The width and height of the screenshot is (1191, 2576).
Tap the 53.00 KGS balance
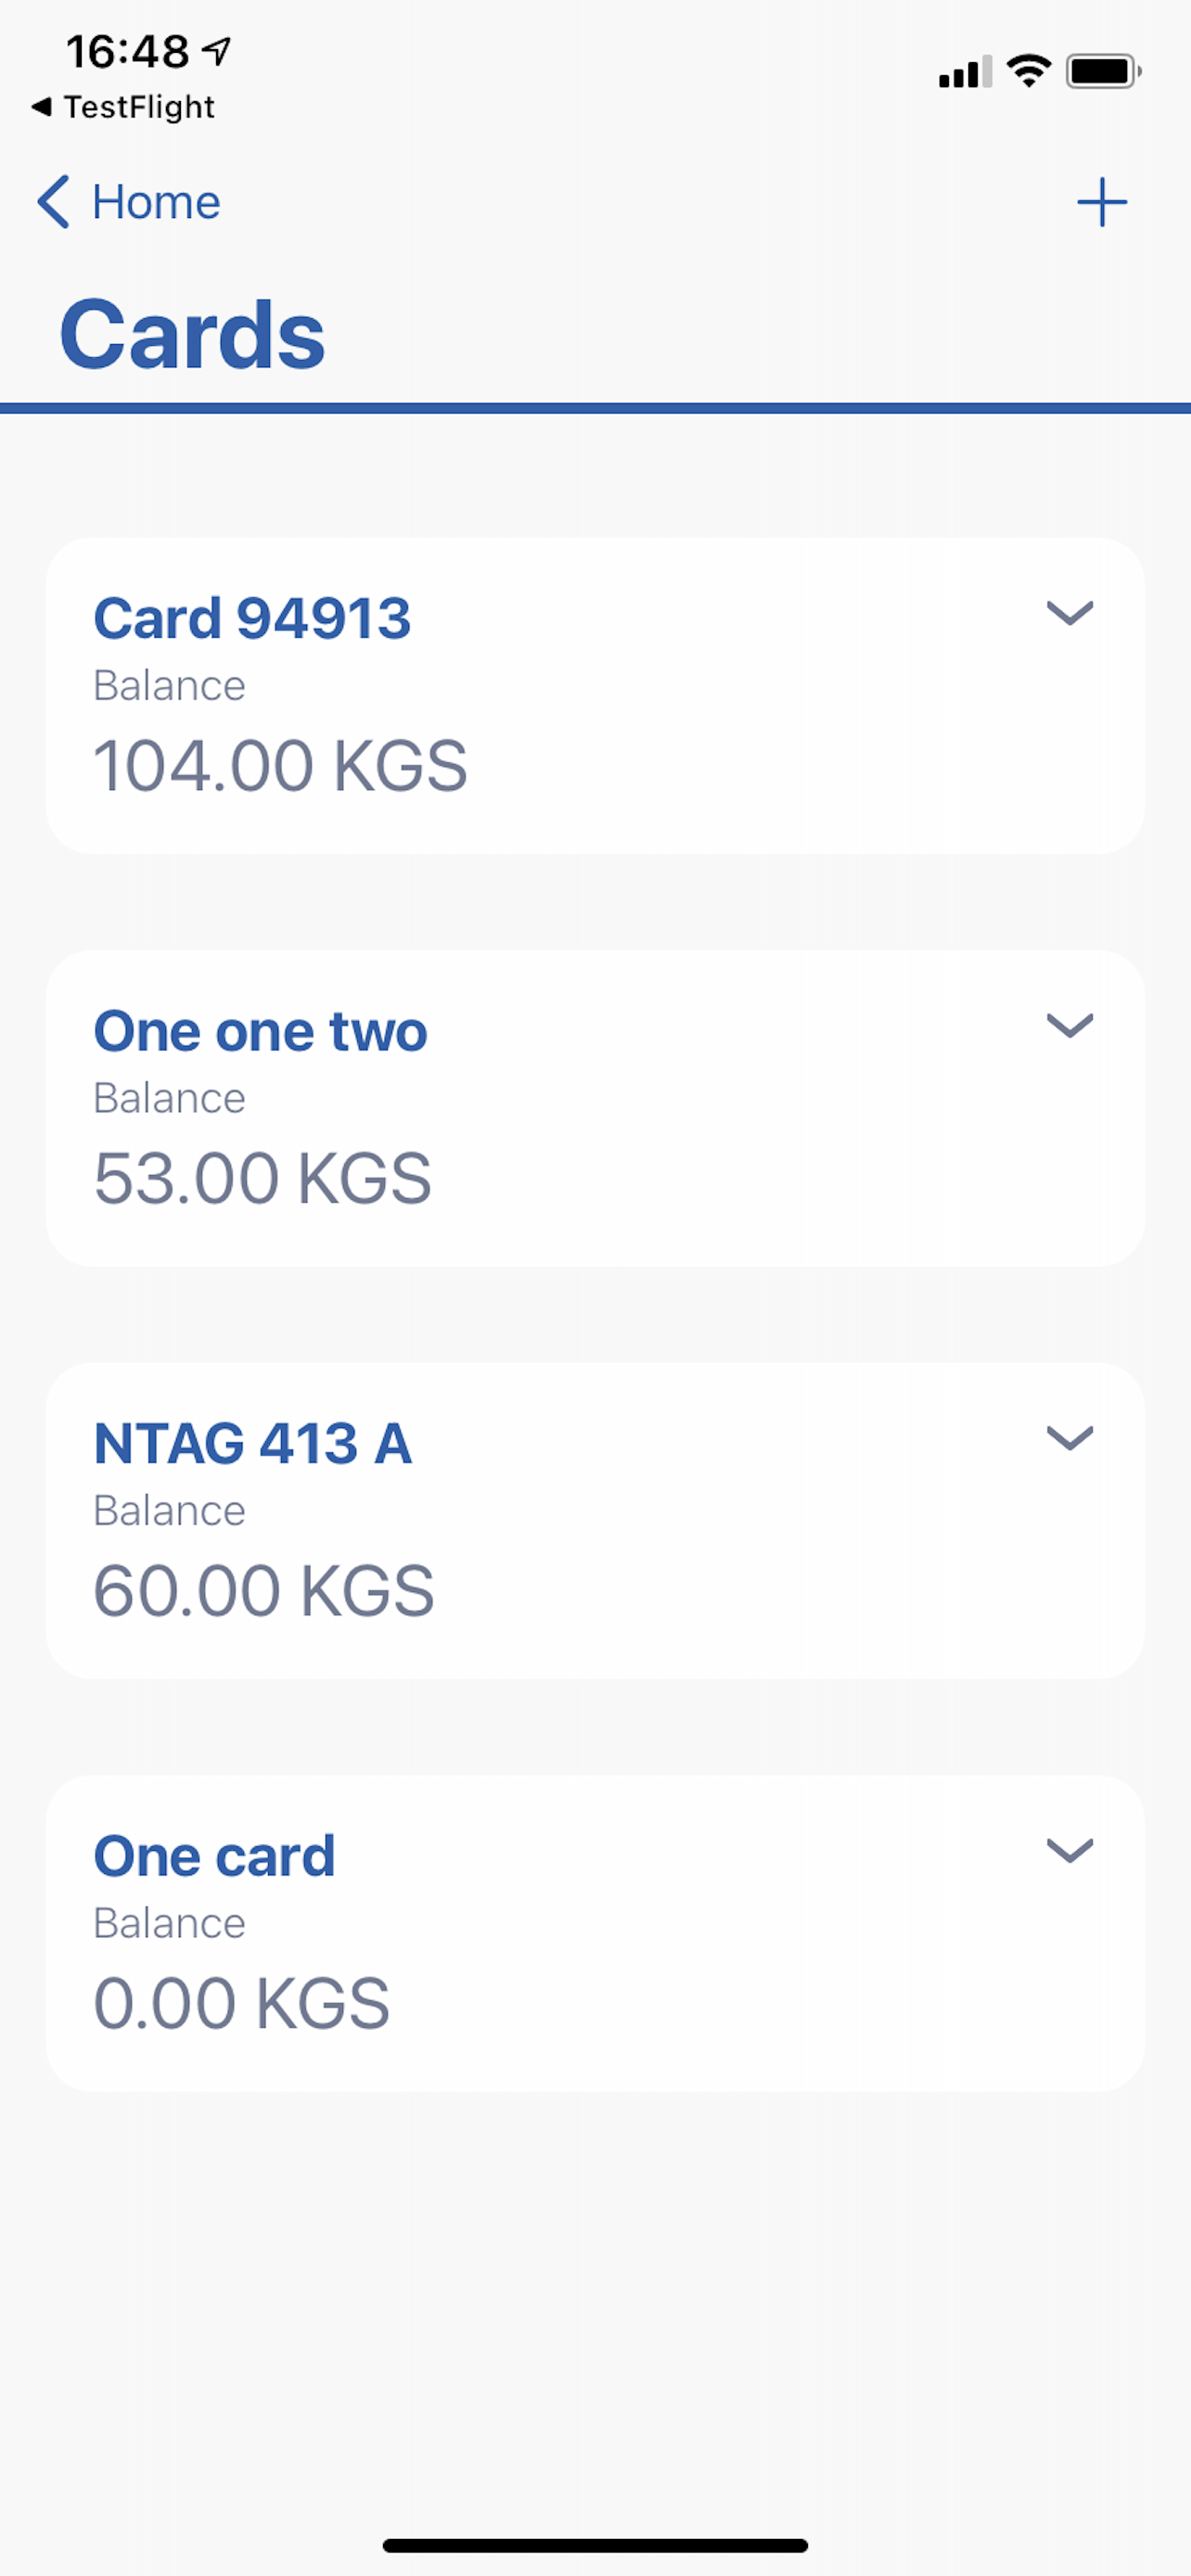coord(262,1178)
